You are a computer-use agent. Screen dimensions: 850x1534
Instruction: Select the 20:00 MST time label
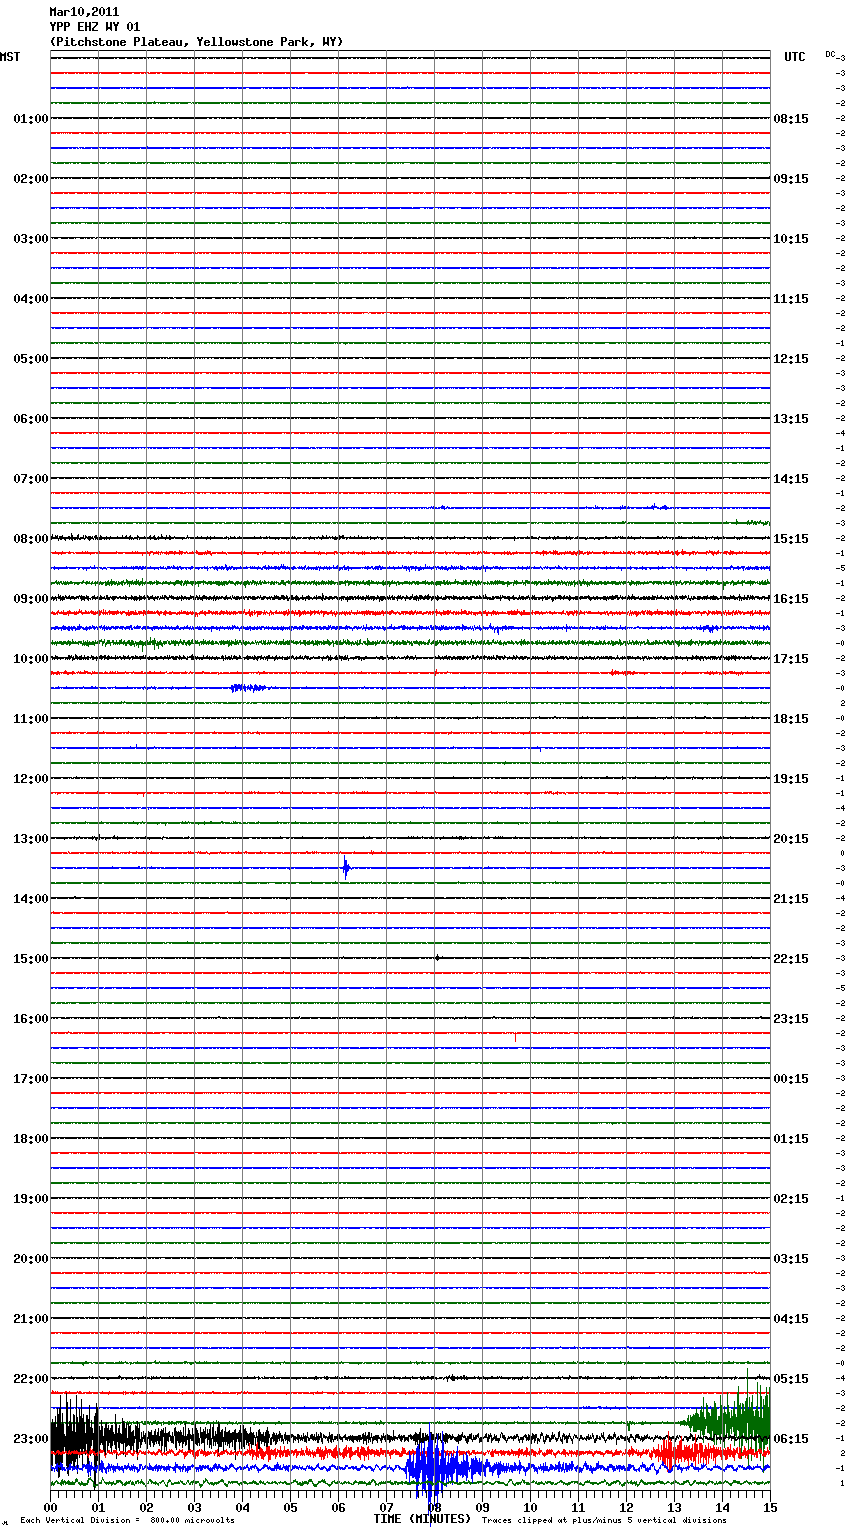[x=31, y=1259]
